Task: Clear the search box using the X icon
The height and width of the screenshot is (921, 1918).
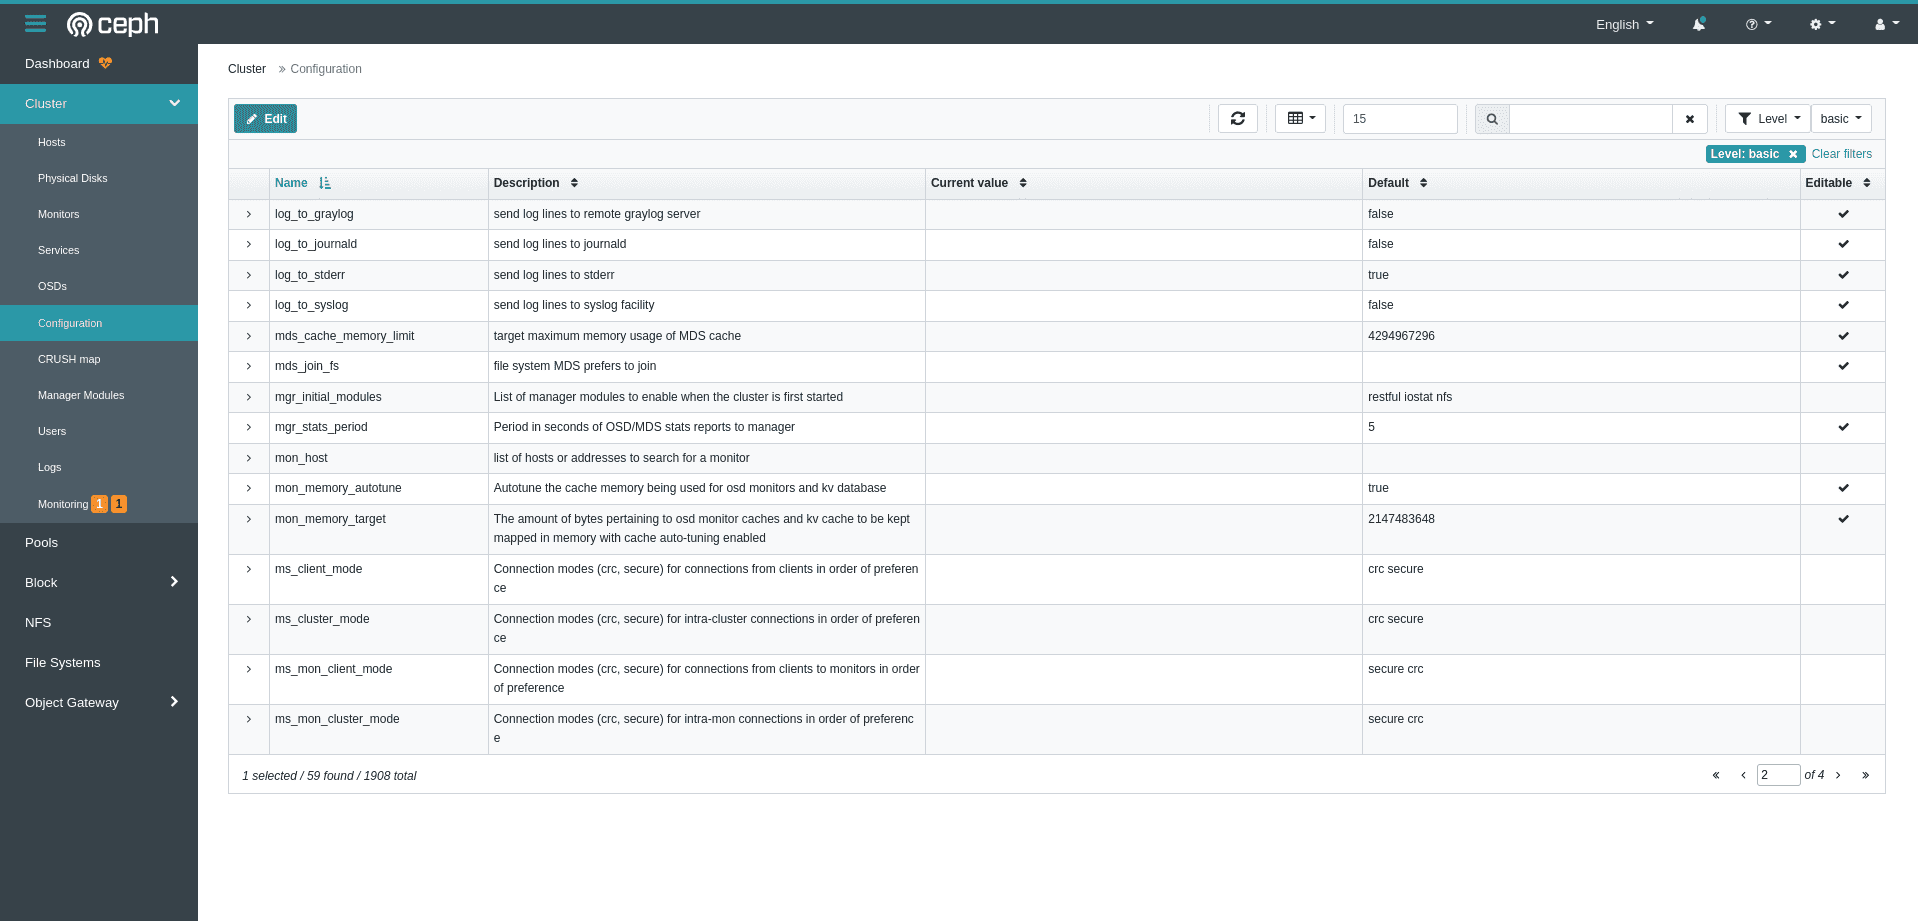Action: (x=1689, y=118)
